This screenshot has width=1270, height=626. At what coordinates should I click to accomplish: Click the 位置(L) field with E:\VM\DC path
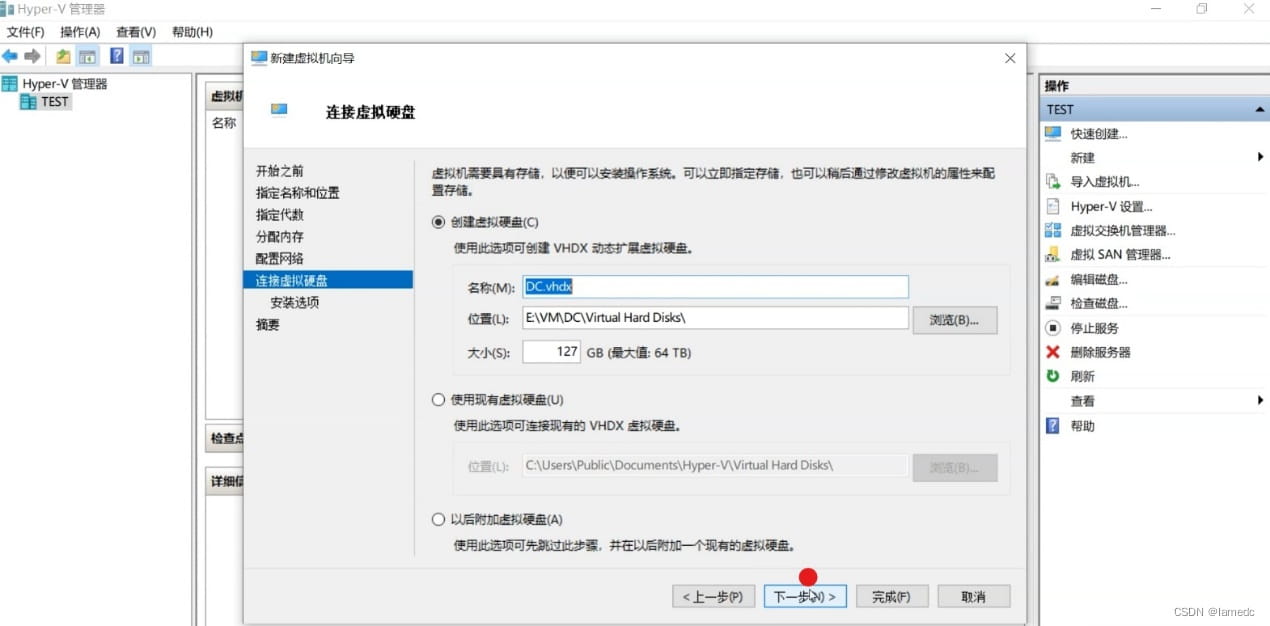pyautogui.click(x=715, y=318)
